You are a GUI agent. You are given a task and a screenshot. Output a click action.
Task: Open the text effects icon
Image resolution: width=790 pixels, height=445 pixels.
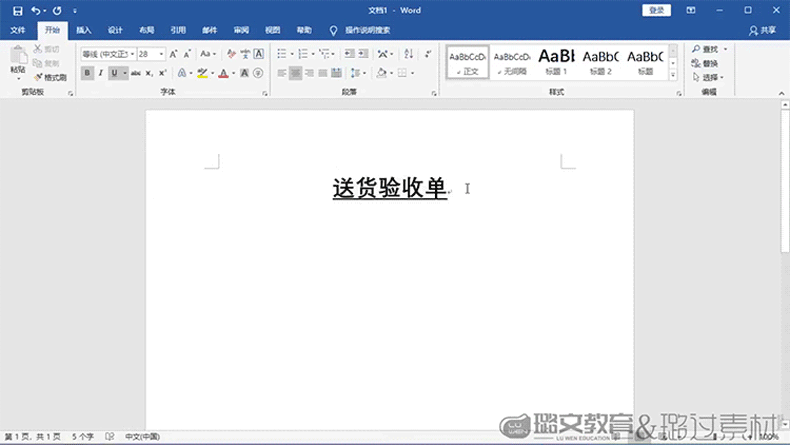182,73
